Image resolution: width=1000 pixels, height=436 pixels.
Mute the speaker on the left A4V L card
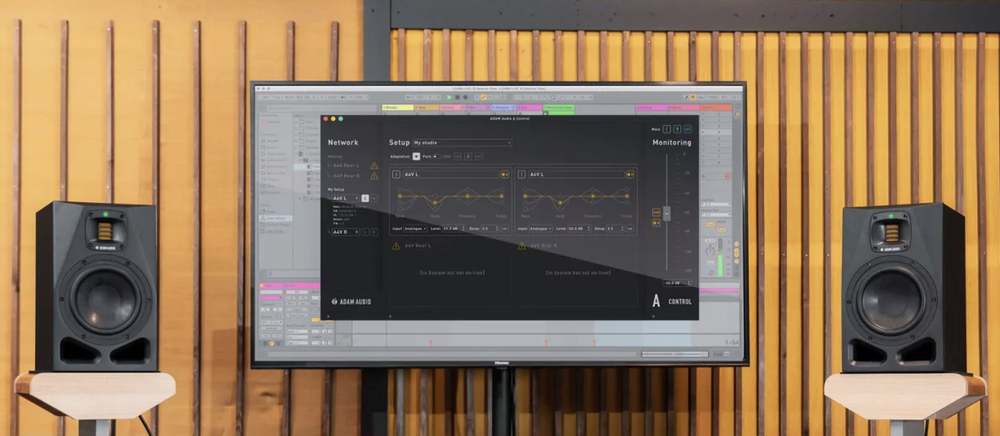505,174
